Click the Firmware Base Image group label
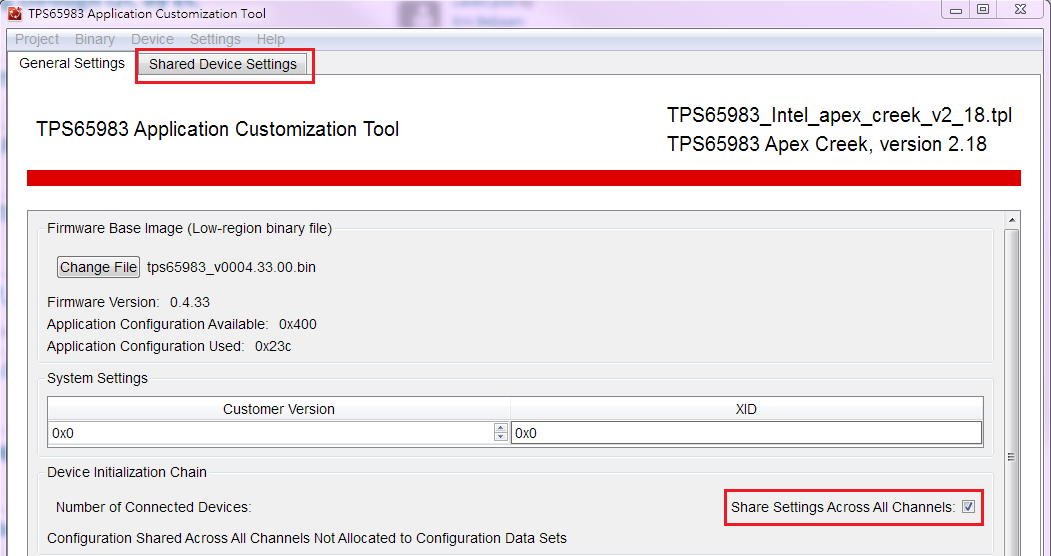The image size is (1051, 556). [190, 228]
